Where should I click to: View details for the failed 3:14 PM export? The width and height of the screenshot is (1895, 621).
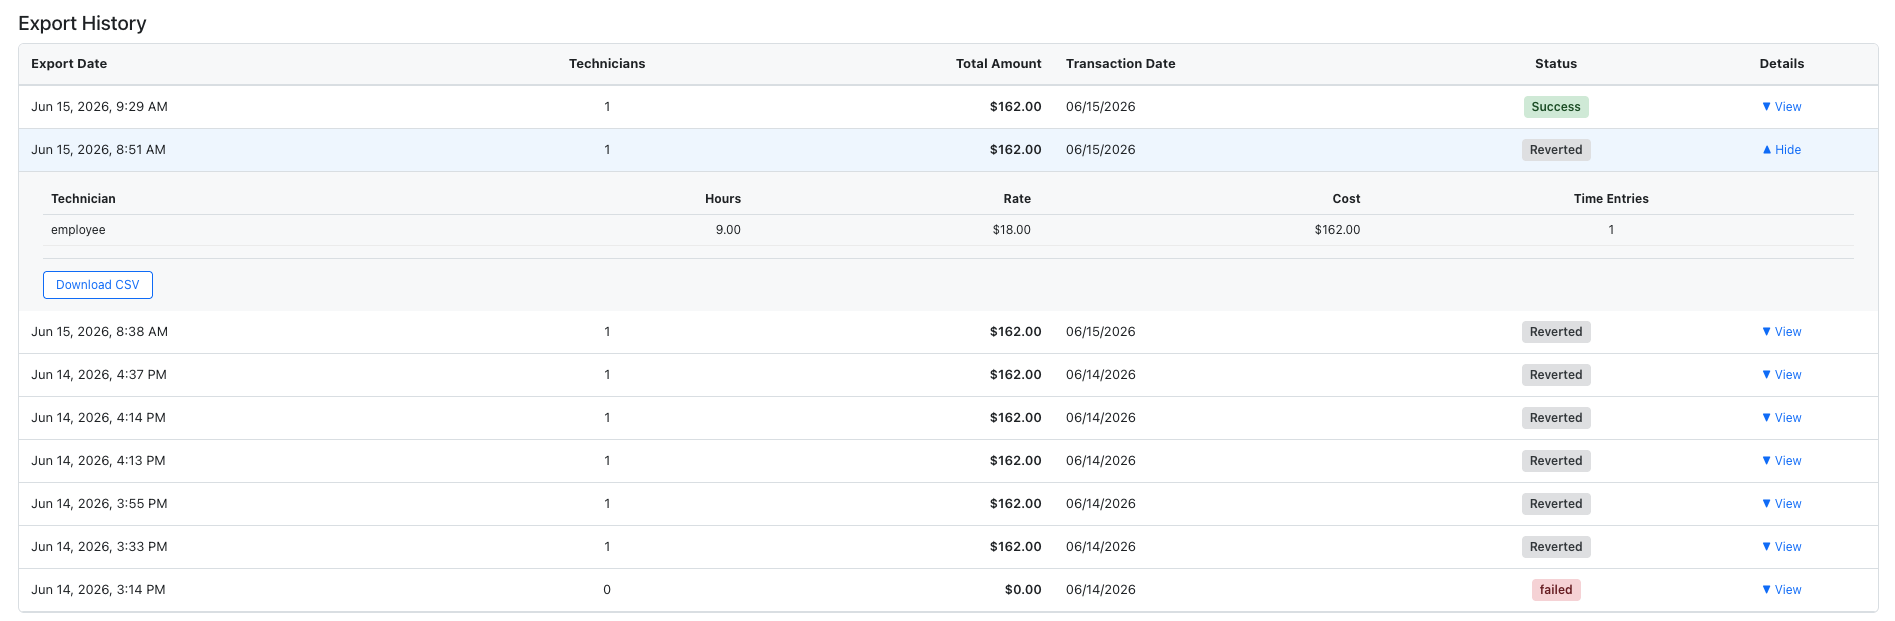[1781, 590]
